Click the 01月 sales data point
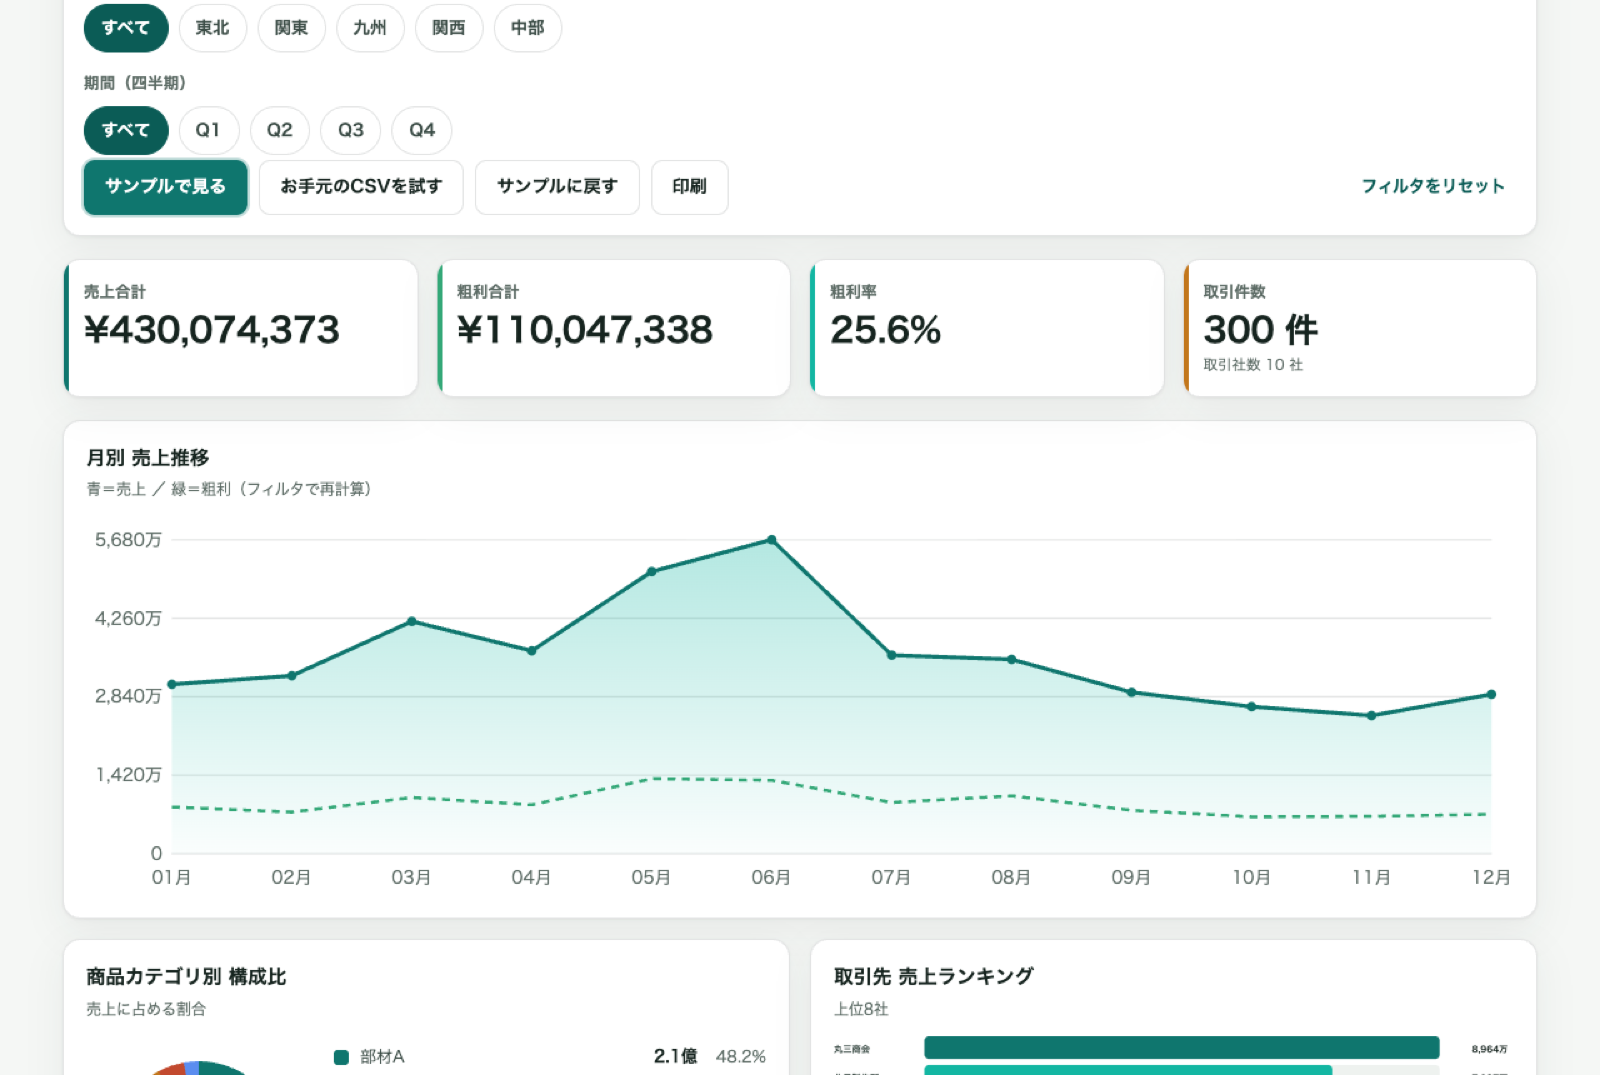 point(172,685)
